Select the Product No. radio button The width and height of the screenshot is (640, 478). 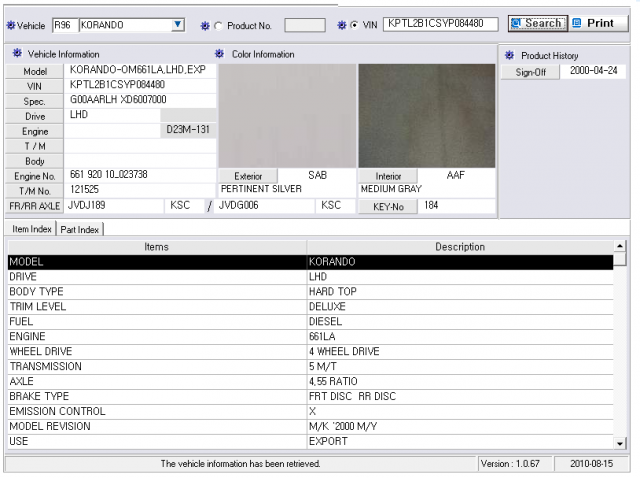218,26
